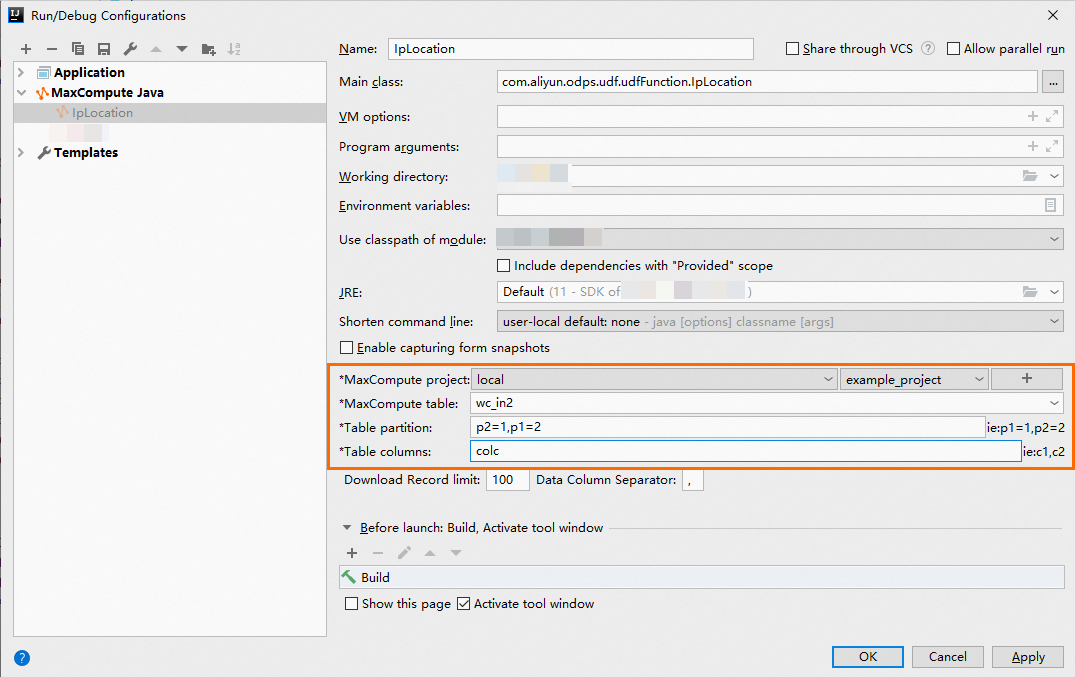Open the MaxCompute project dropdown
This screenshot has height=677, width=1075.
tap(826, 379)
